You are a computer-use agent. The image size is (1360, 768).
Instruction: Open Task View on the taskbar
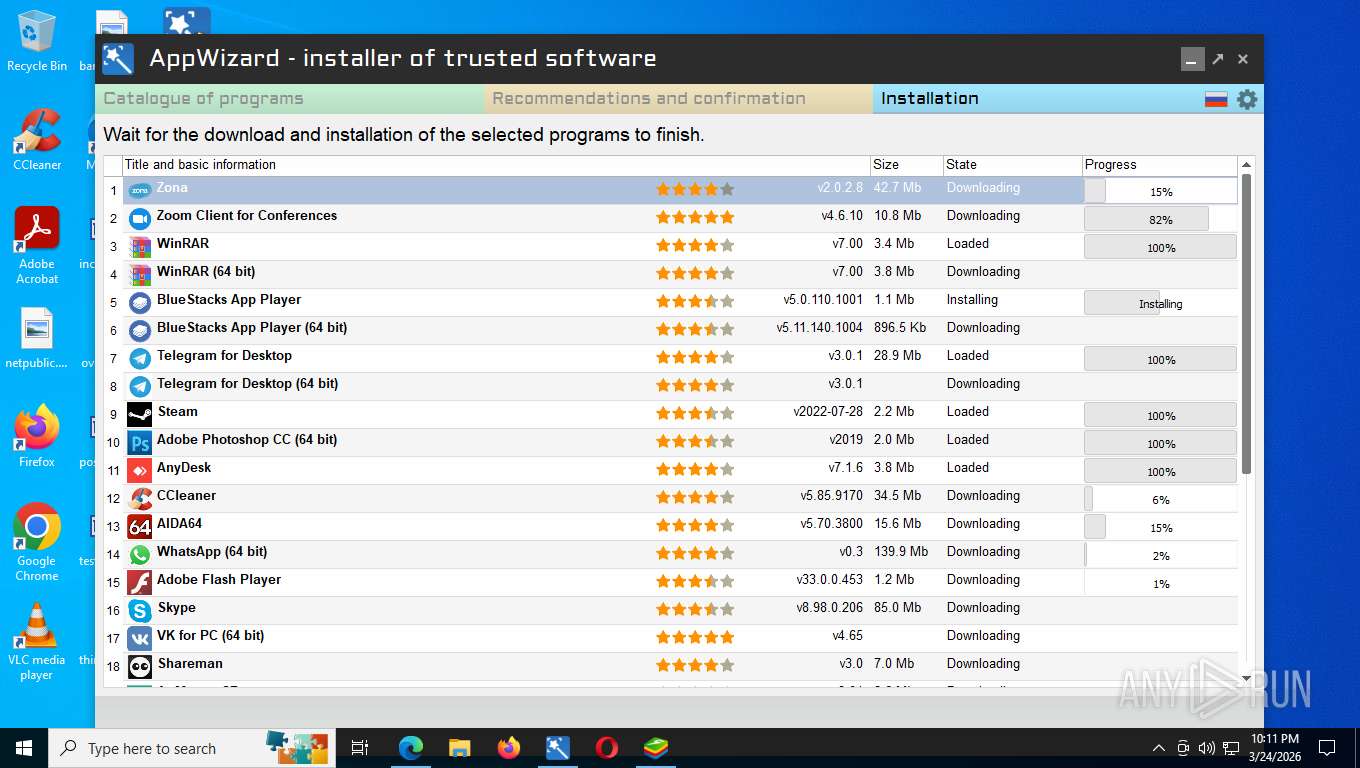click(361, 748)
